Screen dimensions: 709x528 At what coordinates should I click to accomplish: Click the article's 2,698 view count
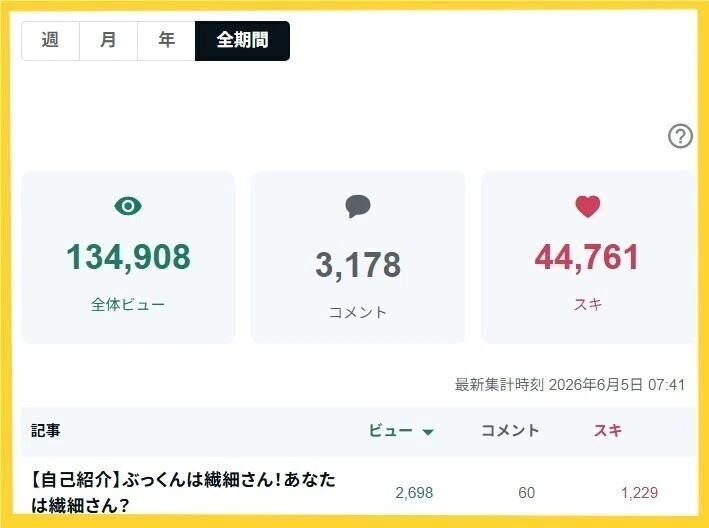[414, 492]
